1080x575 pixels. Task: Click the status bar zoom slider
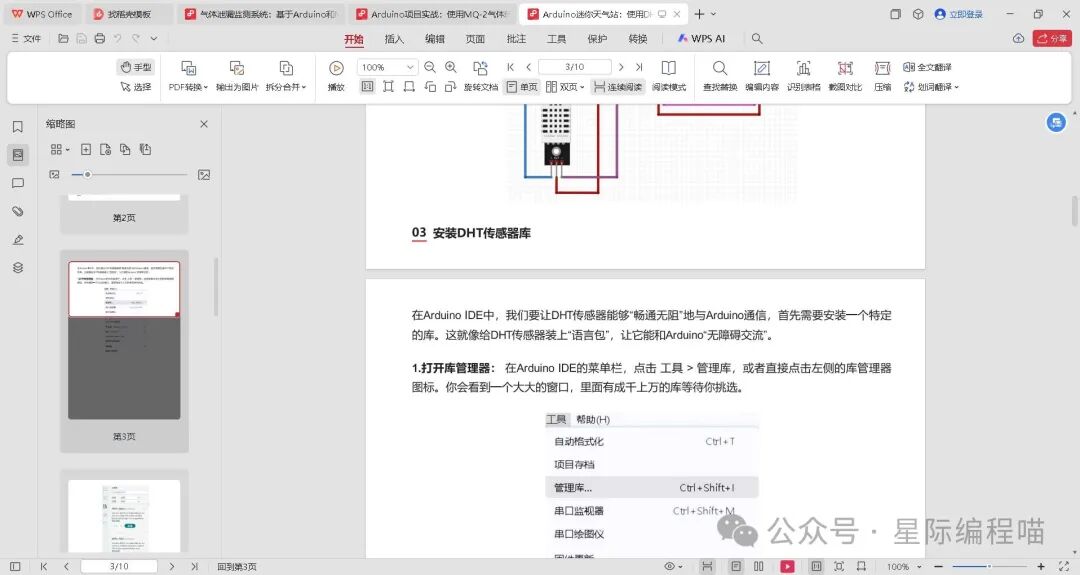[990, 566]
